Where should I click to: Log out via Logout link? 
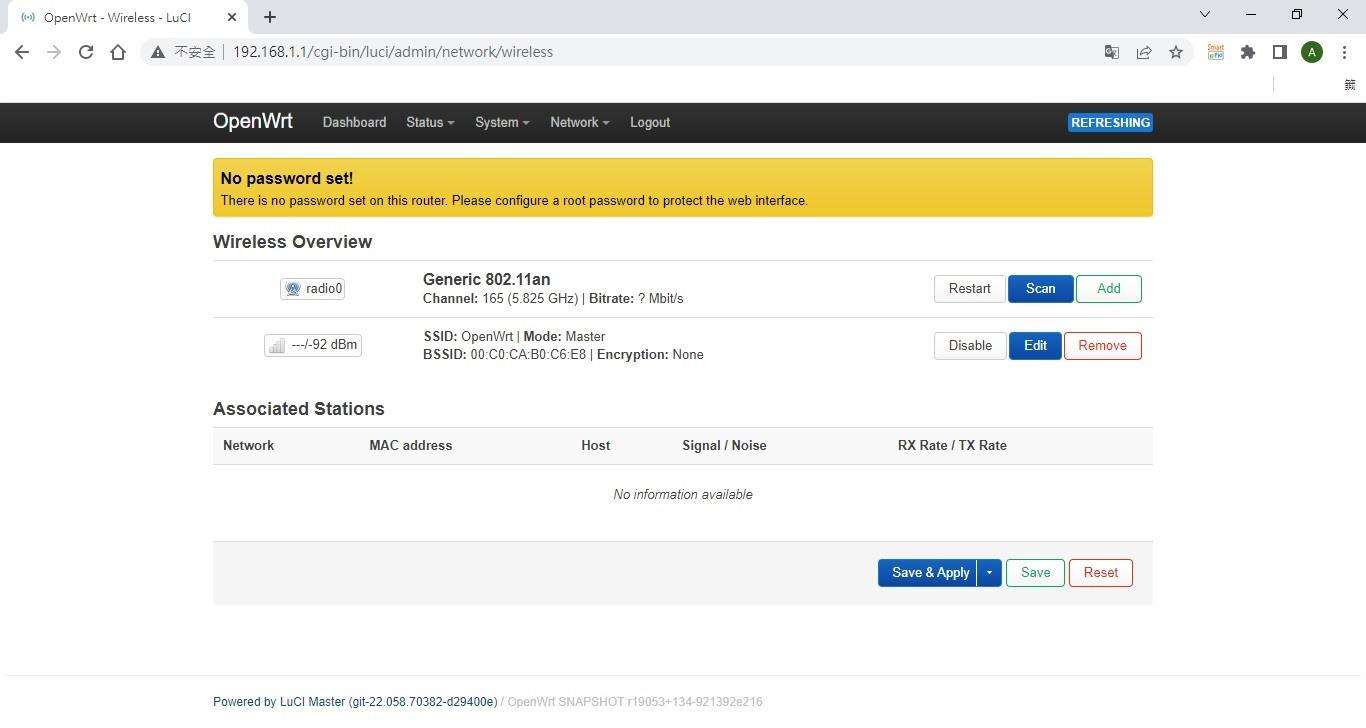pos(650,123)
